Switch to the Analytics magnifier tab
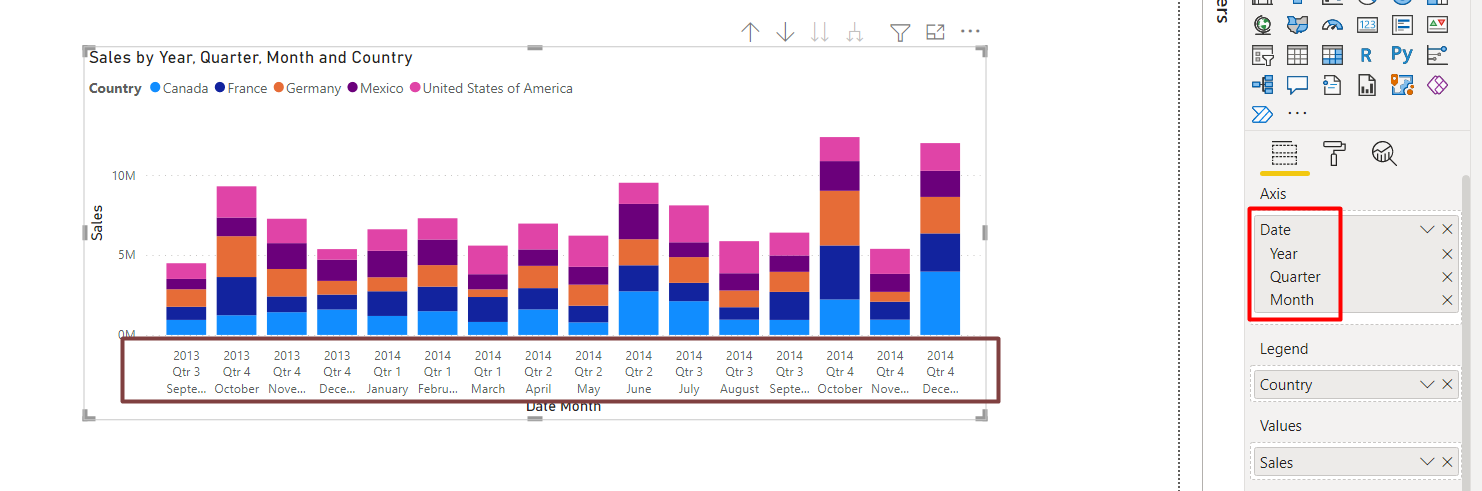Image resolution: width=1482 pixels, height=491 pixels. (1384, 153)
